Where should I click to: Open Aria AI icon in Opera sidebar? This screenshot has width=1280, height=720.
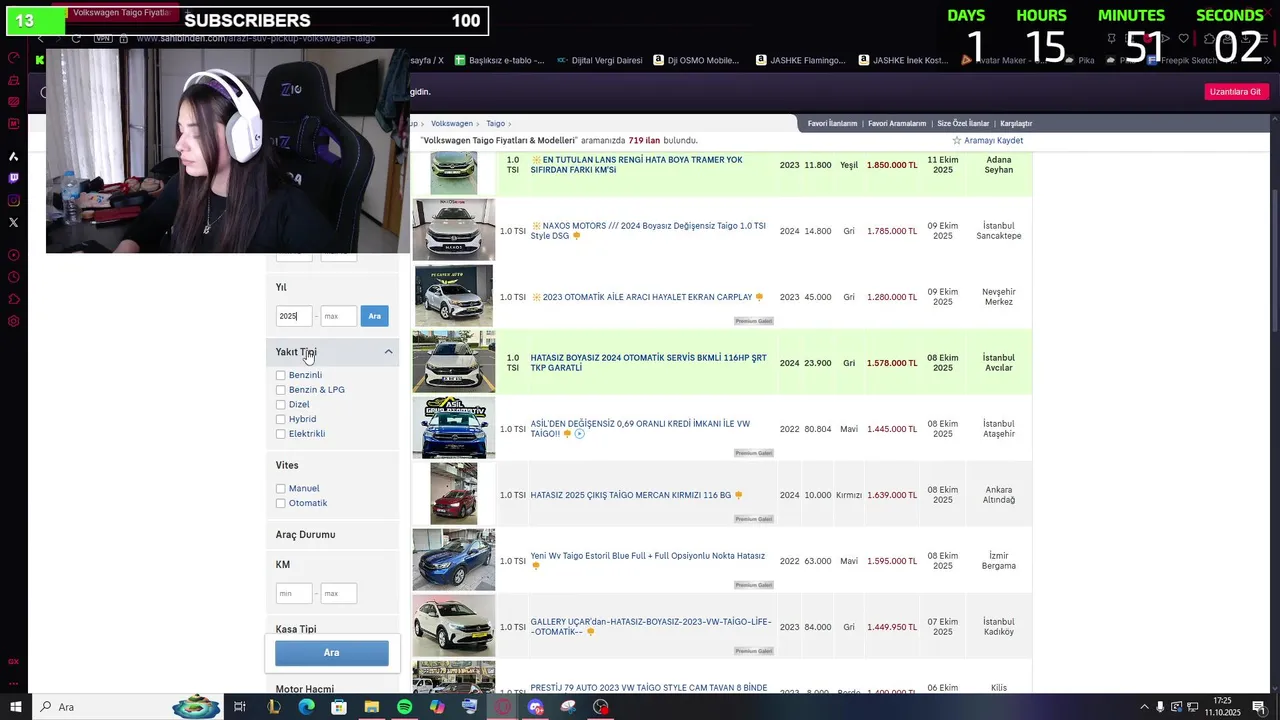click(13, 156)
